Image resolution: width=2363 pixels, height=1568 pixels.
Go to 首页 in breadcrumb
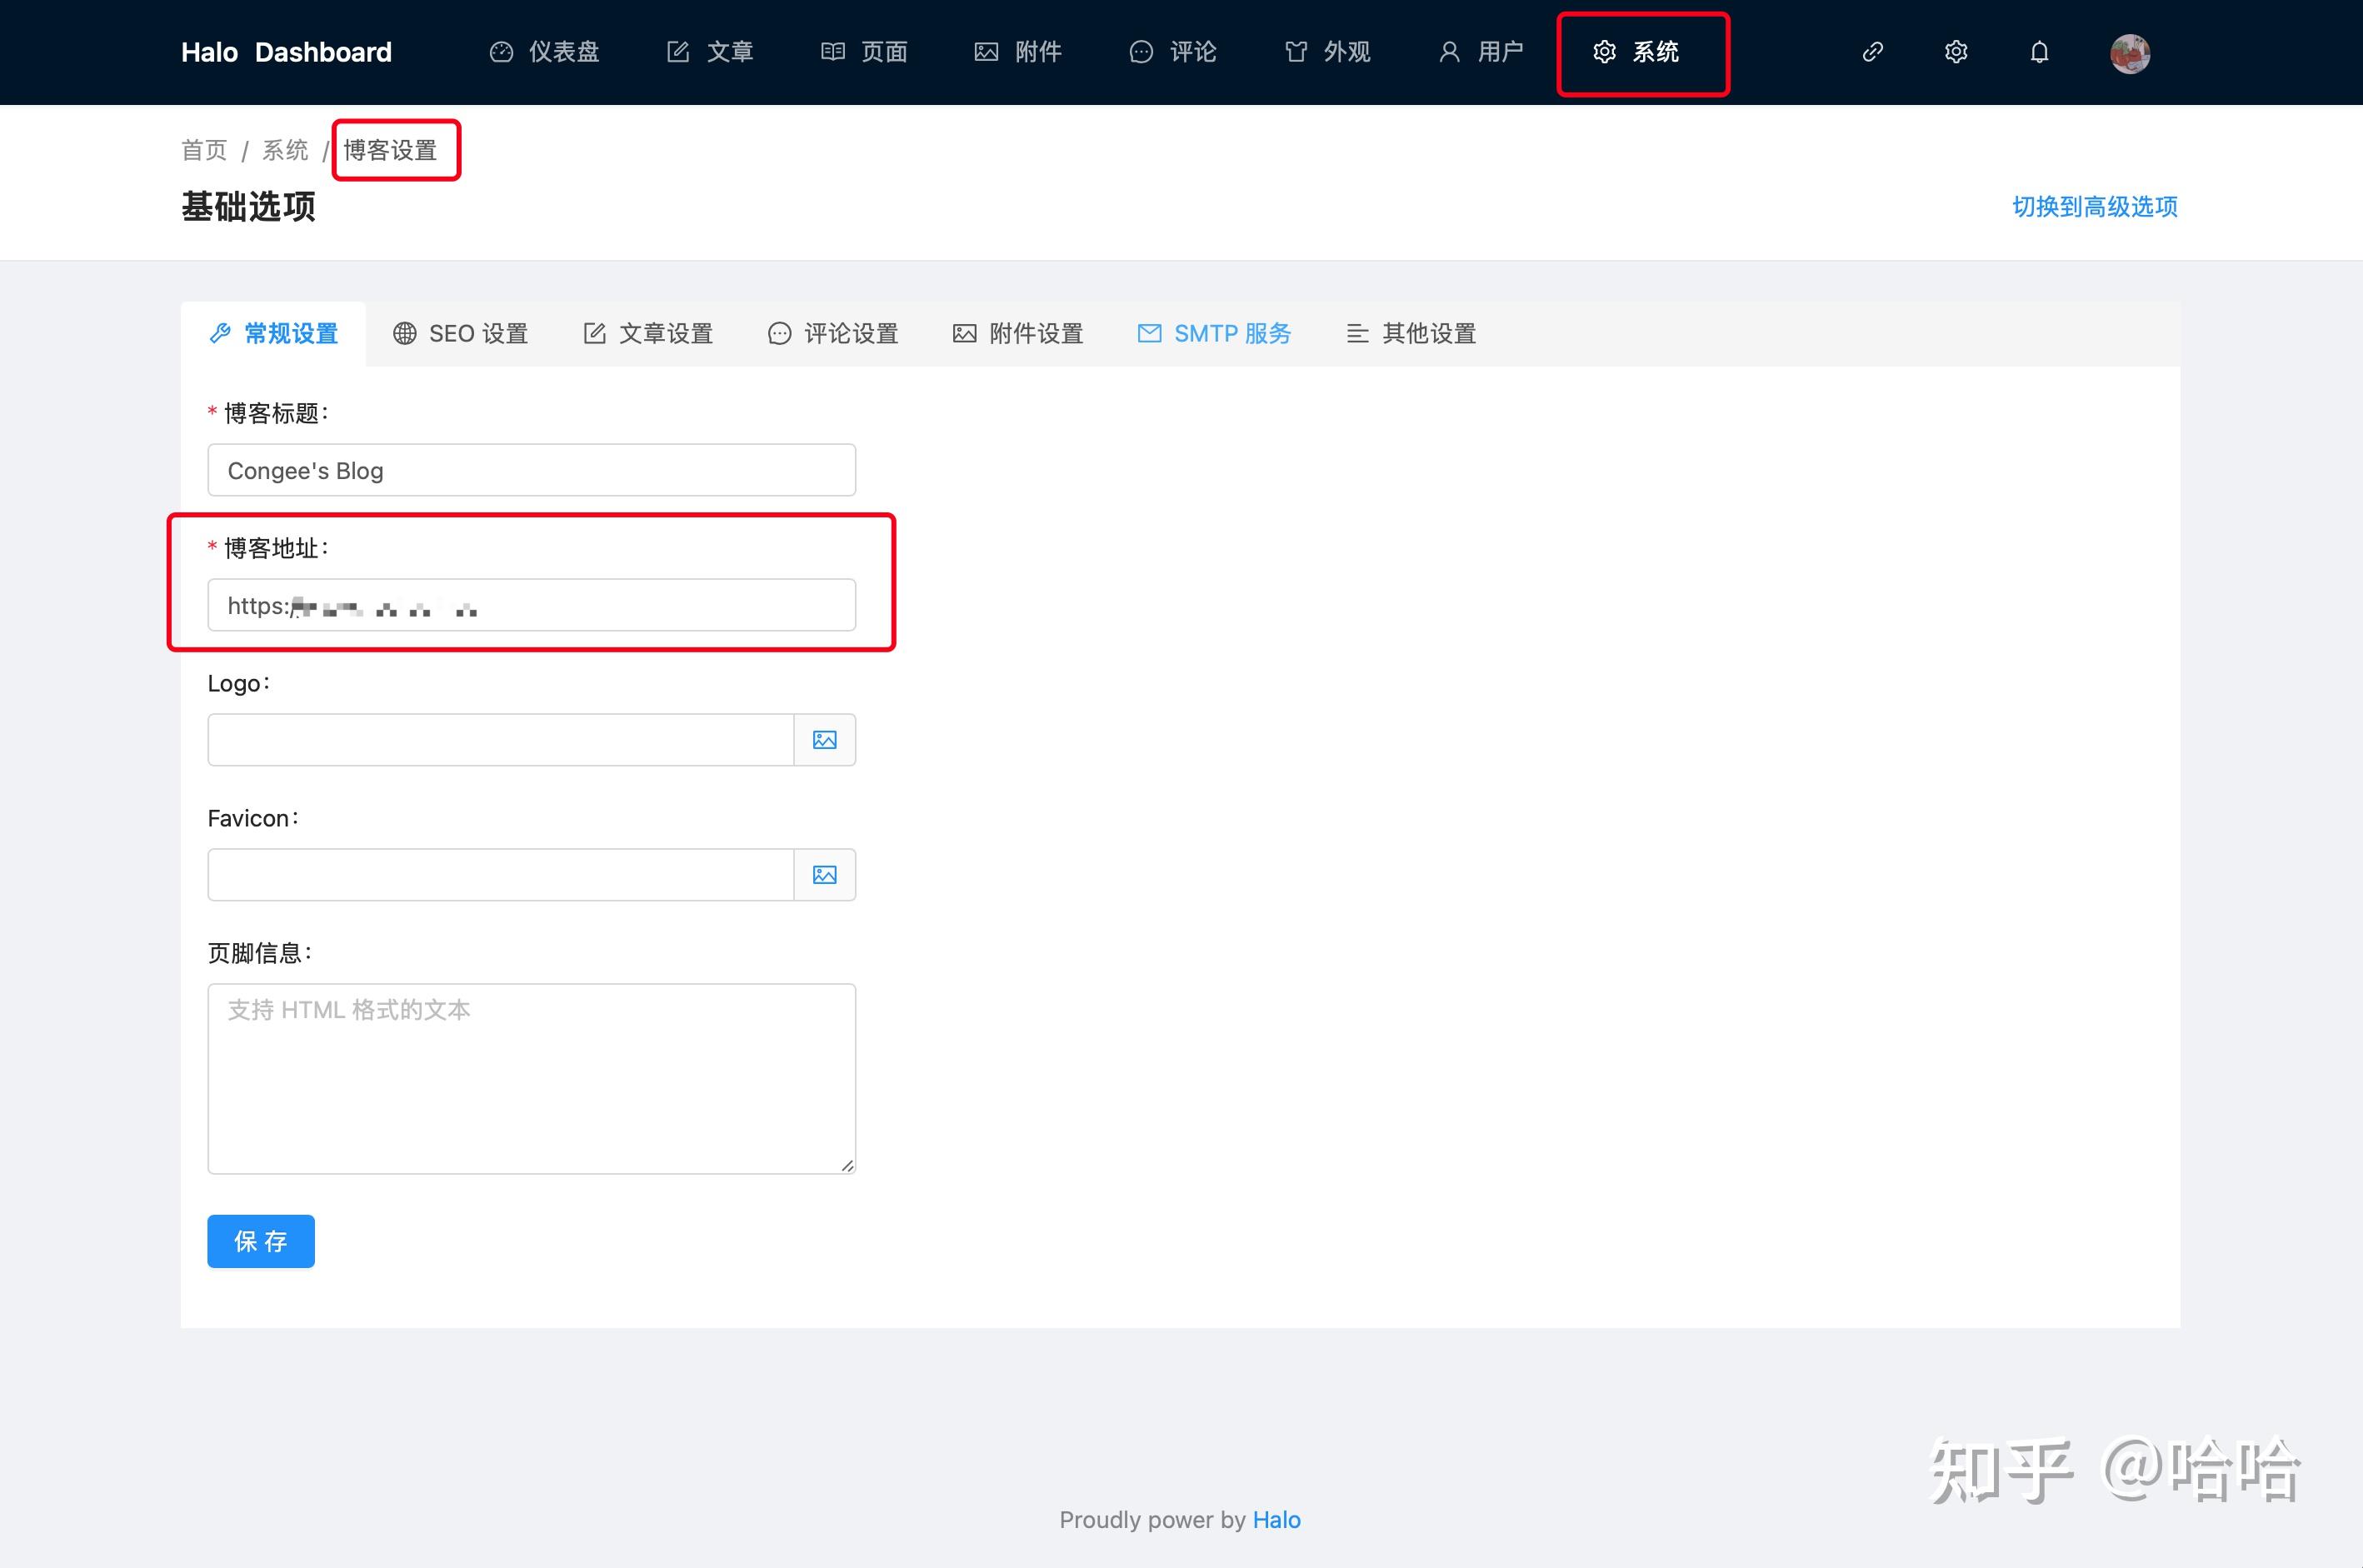click(204, 150)
